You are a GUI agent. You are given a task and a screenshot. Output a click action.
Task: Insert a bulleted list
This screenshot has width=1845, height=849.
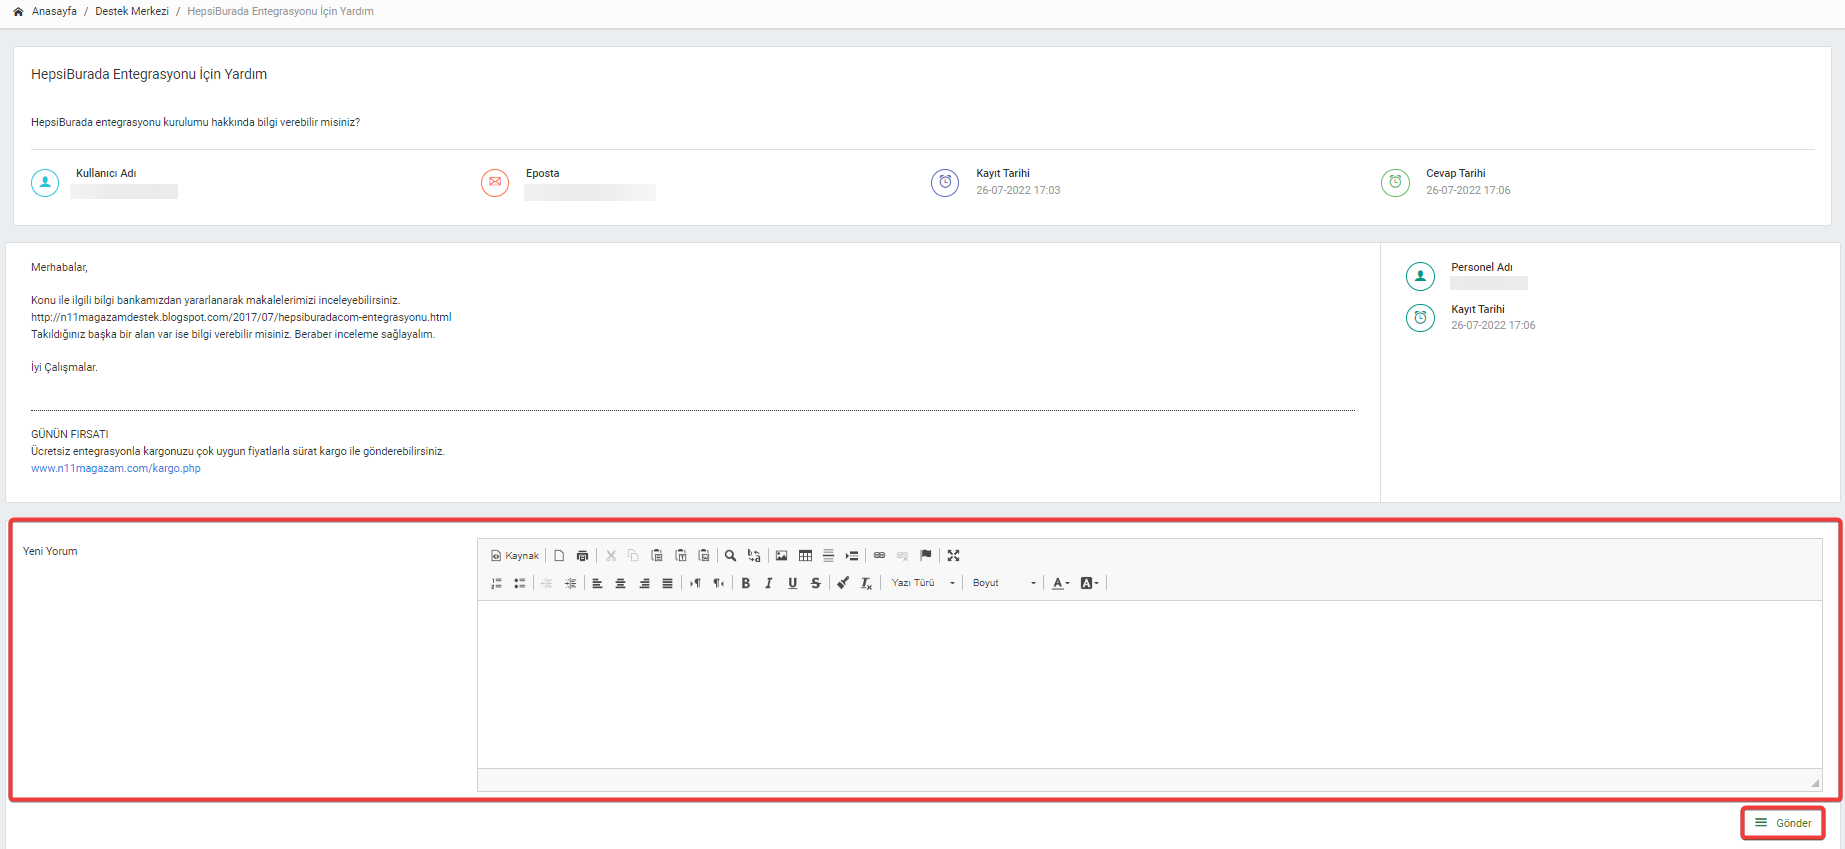[x=520, y=583]
